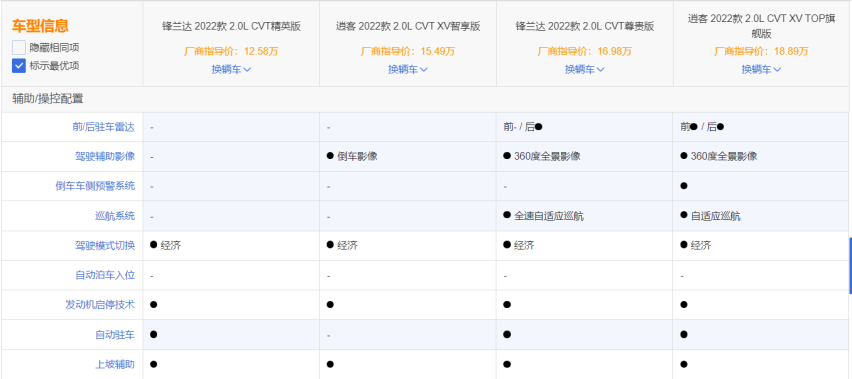Image resolution: width=852 pixels, height=379 pixels.
Task: Click the 驾驶模式切换 row label
Action: pos(105,245)
